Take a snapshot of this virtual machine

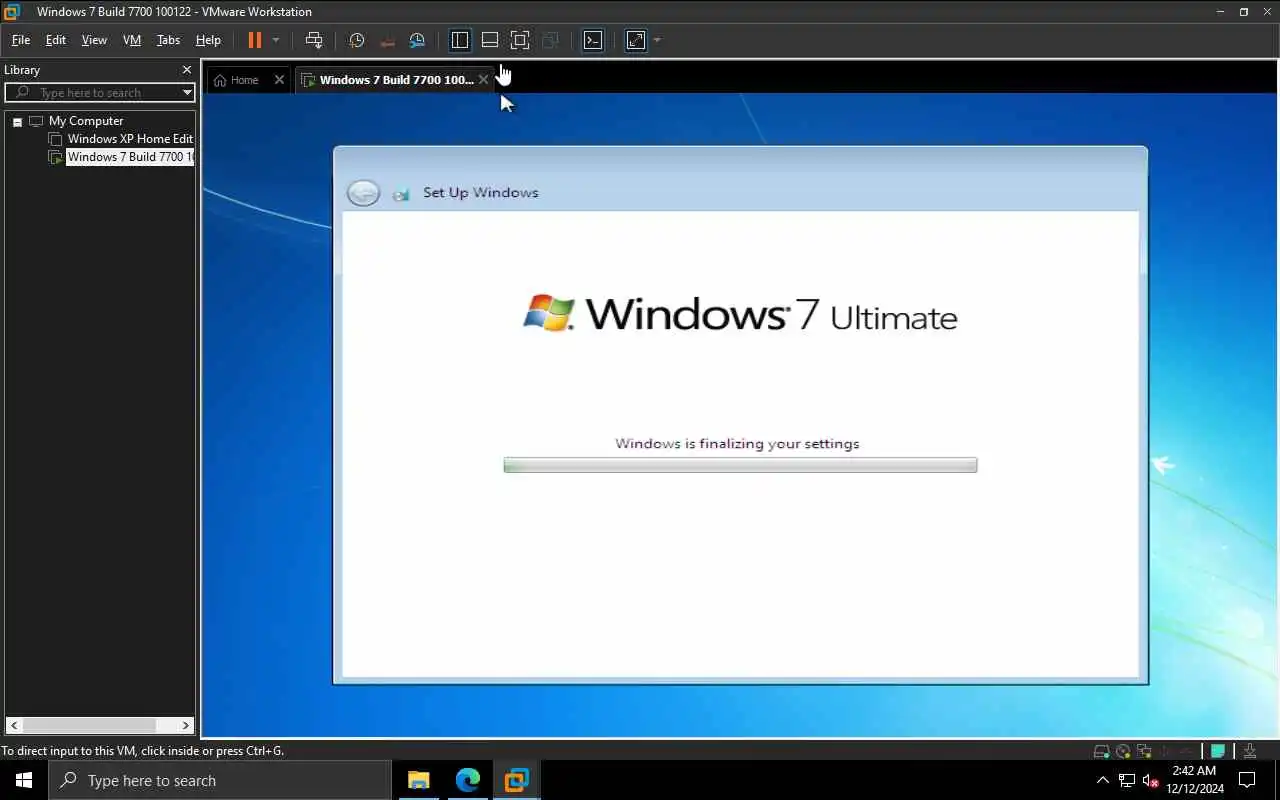click(357, 40)
